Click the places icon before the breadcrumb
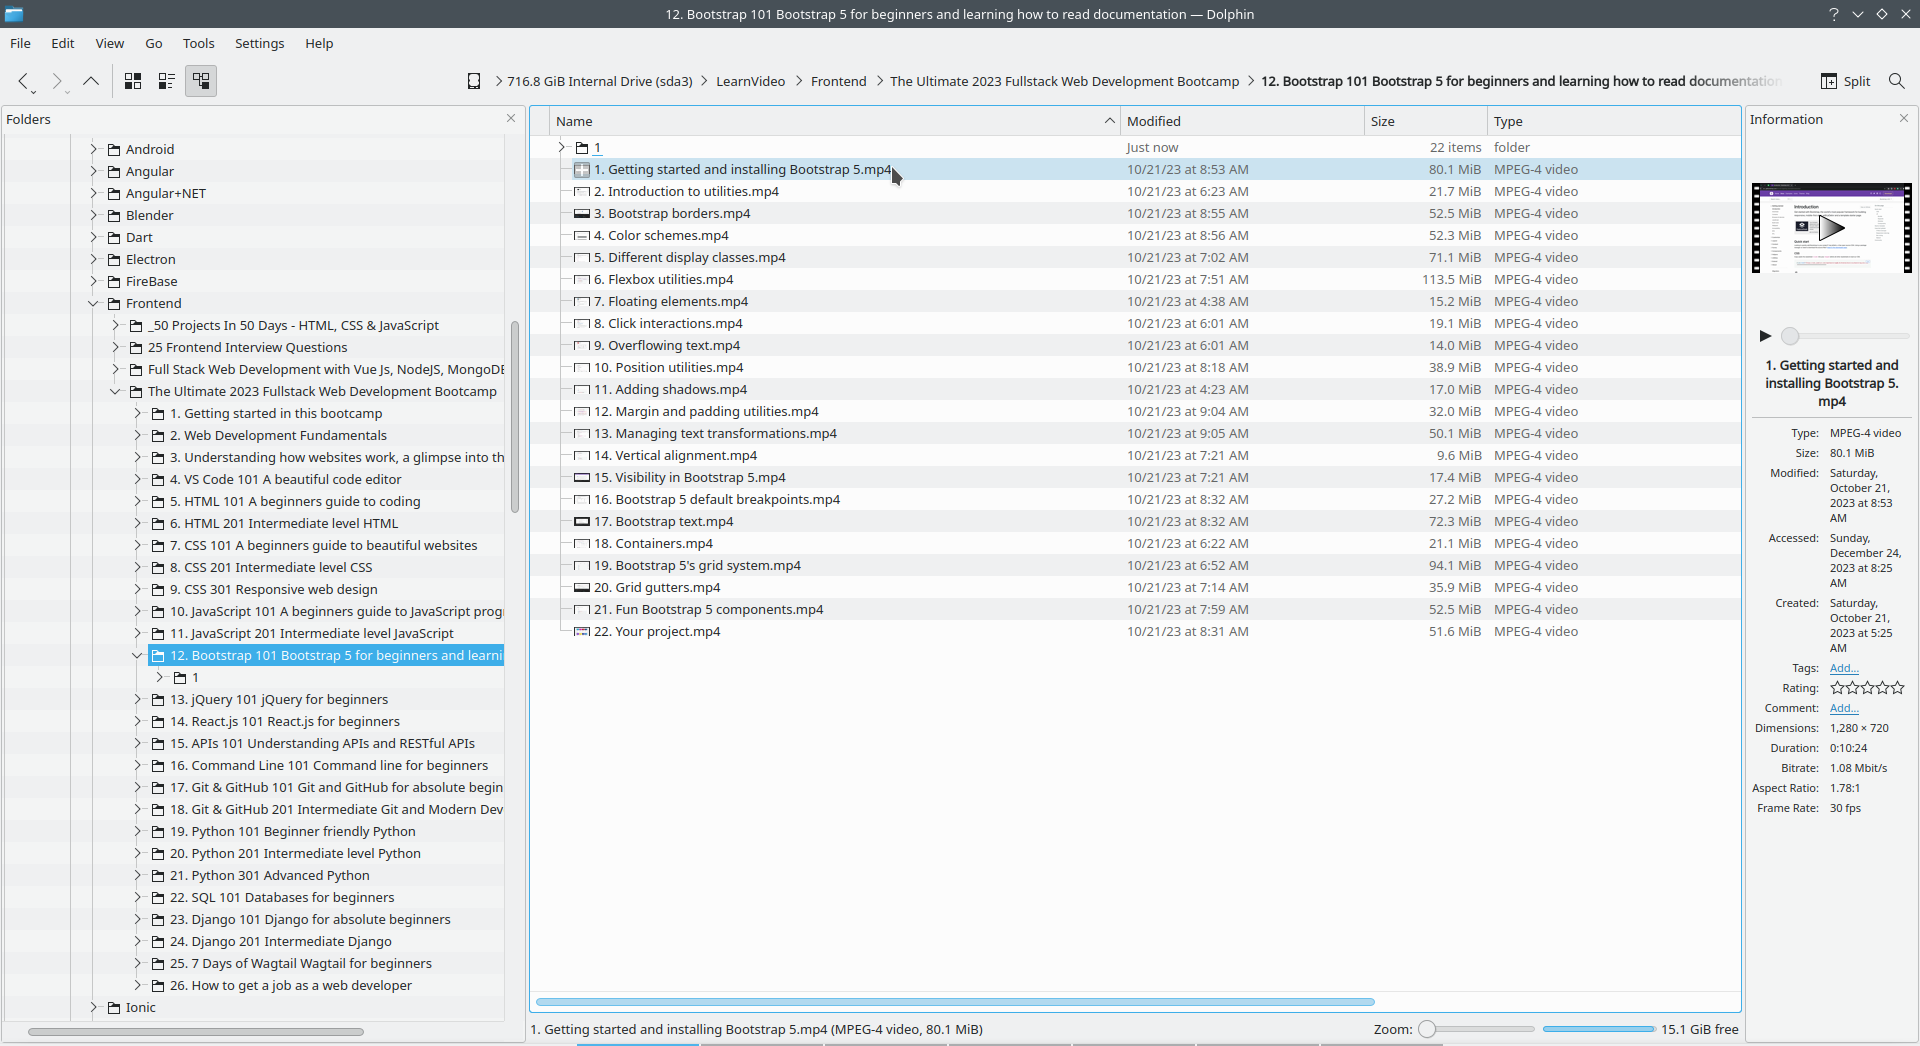 (474, 81)
